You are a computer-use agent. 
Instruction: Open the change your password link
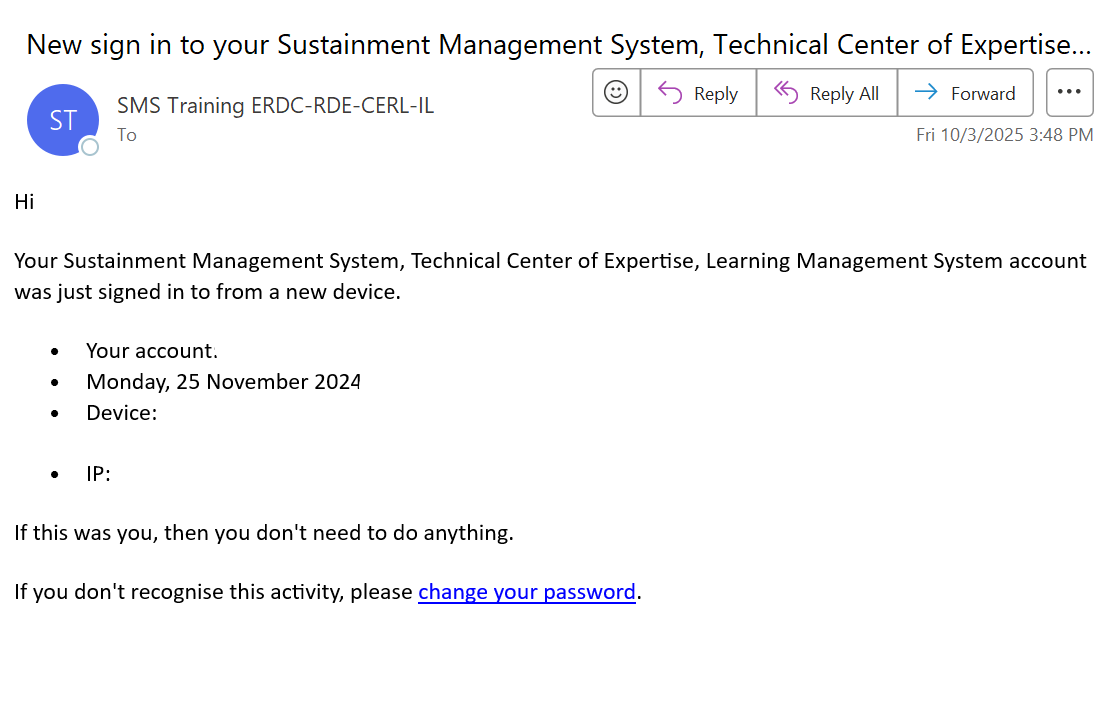click(x=527, y=592)
